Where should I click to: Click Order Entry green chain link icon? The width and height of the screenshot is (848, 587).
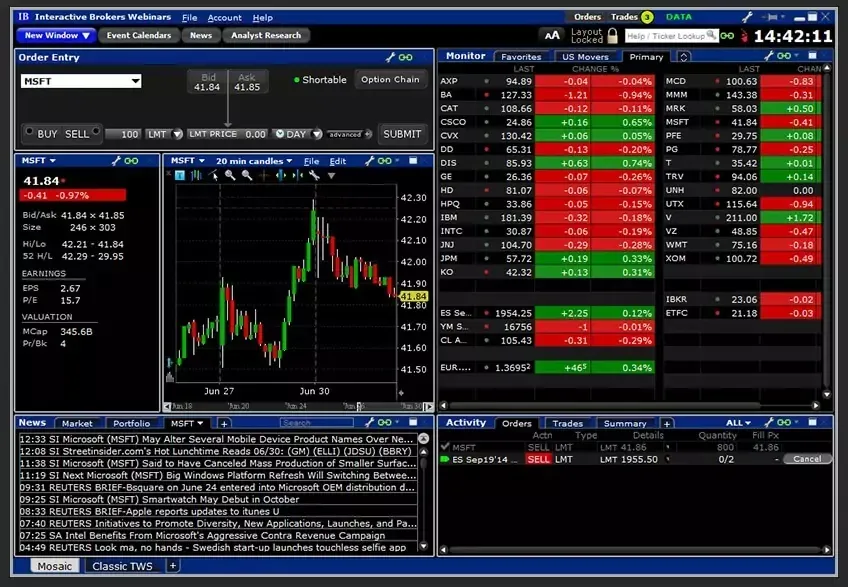pyautogui.click(x=405, y=57)
